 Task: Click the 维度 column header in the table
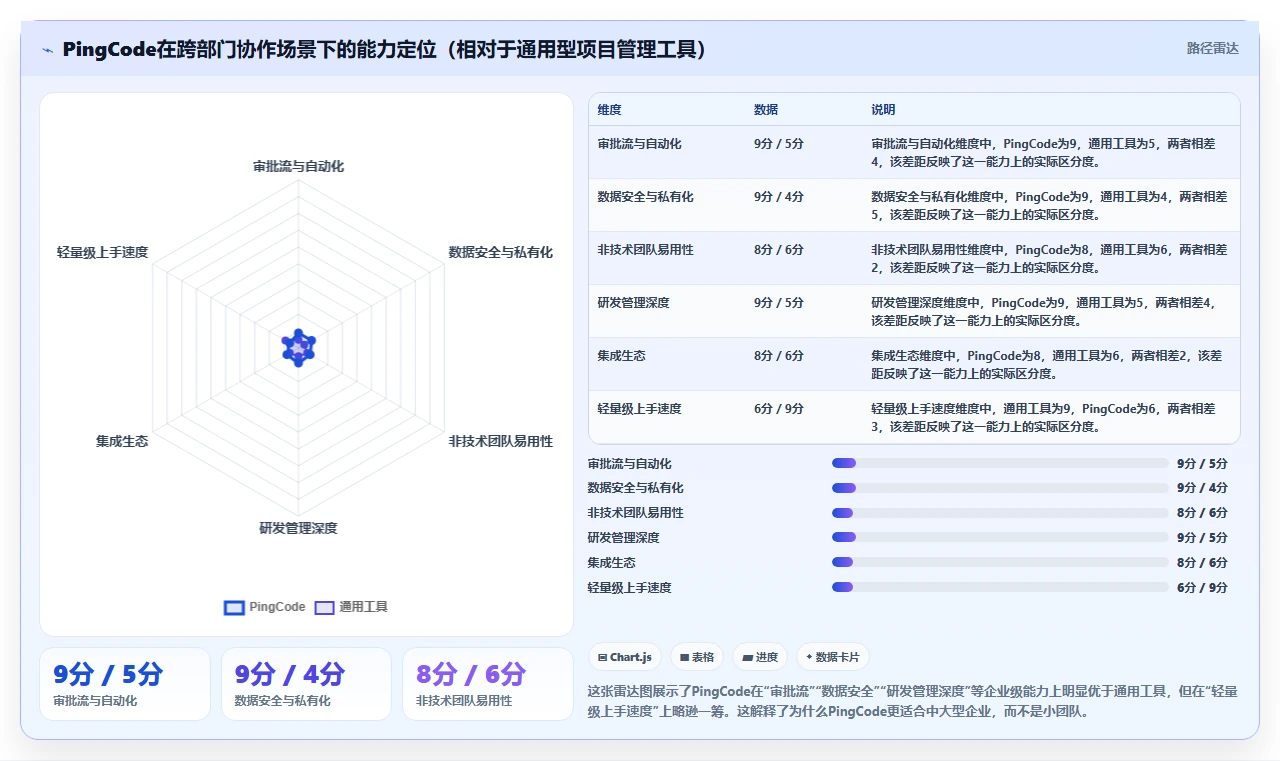tap(610, 110)
